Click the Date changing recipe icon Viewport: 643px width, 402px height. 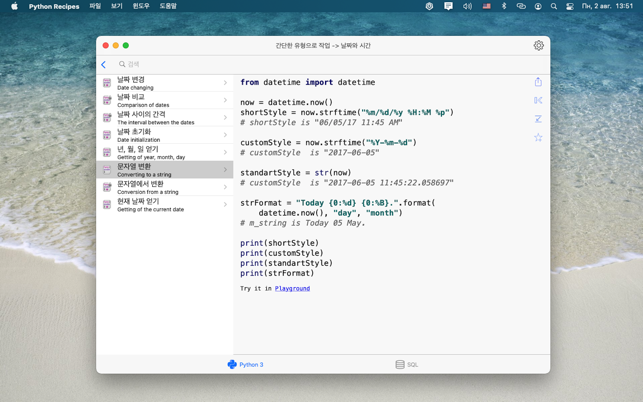107,83
